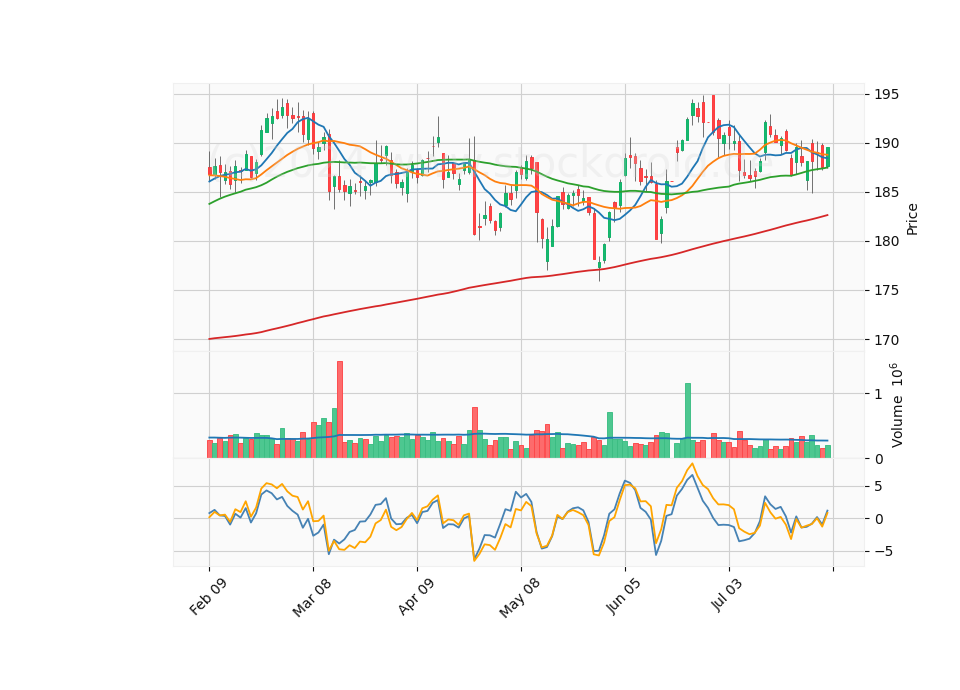
Task: Select the 1 tick on the volume axis
Action: [878, 394]
